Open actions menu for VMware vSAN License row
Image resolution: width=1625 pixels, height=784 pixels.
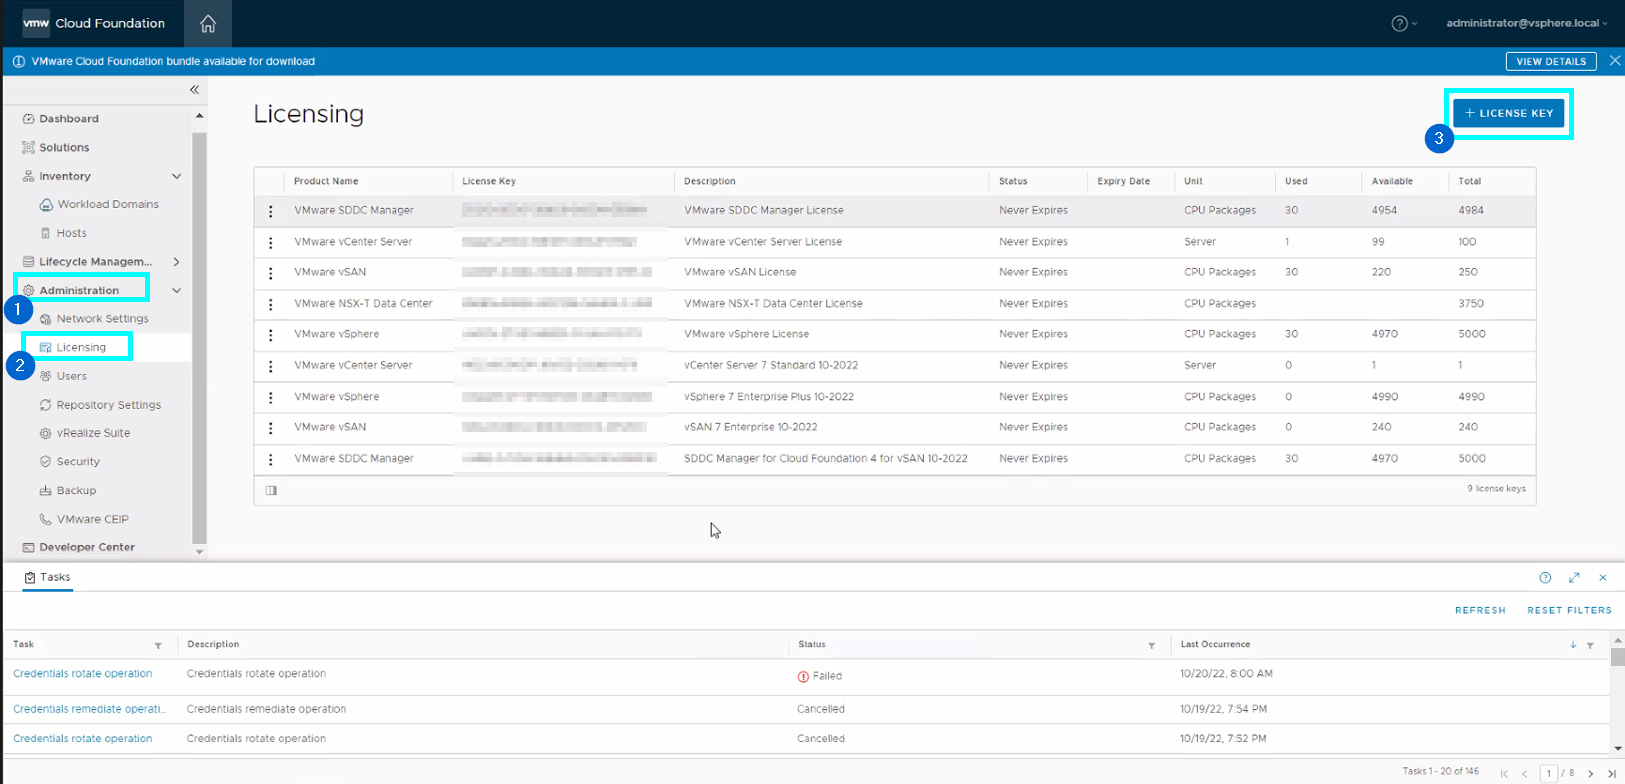(270, 272)
